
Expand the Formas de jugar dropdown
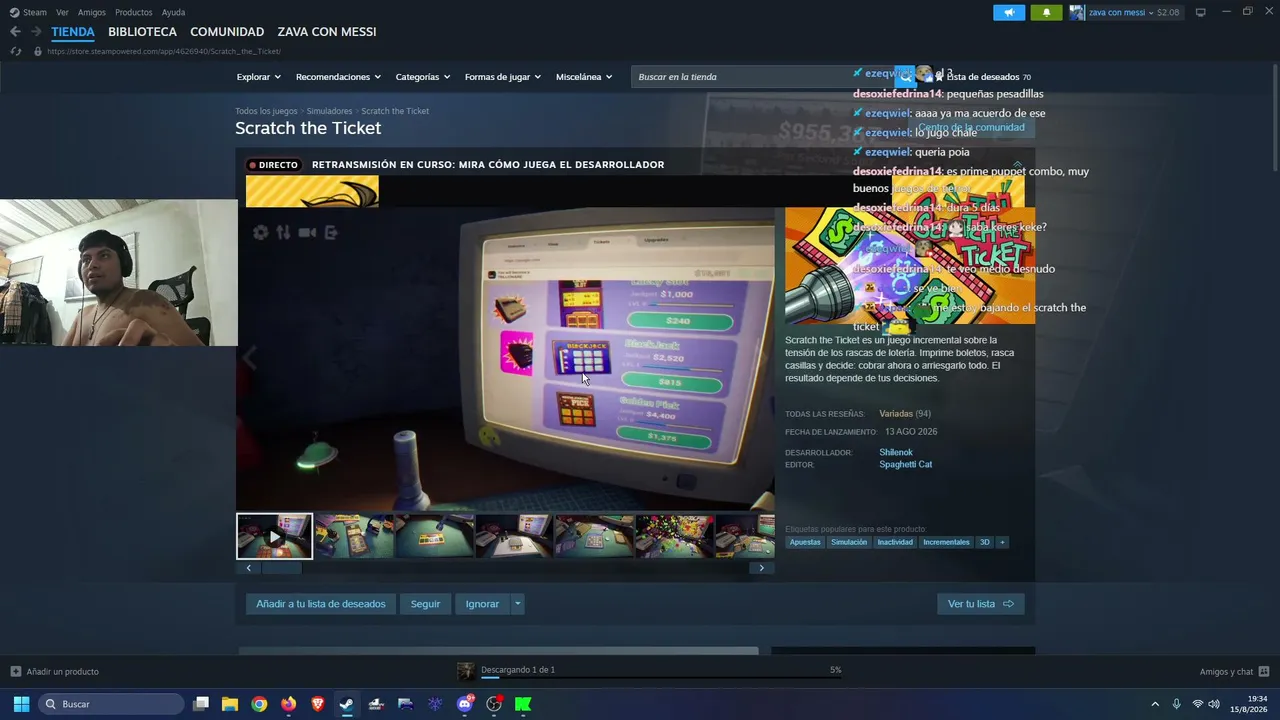(502, 77)
